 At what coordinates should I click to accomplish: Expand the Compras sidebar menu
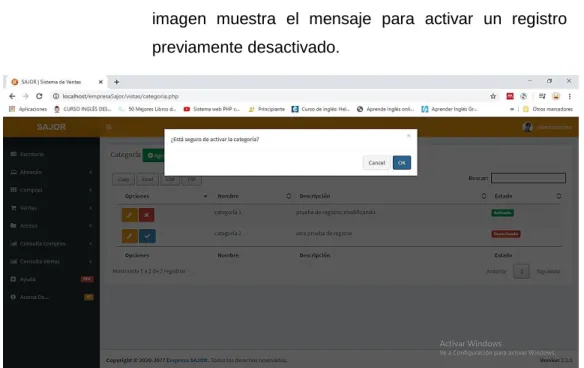pos(51,190)
